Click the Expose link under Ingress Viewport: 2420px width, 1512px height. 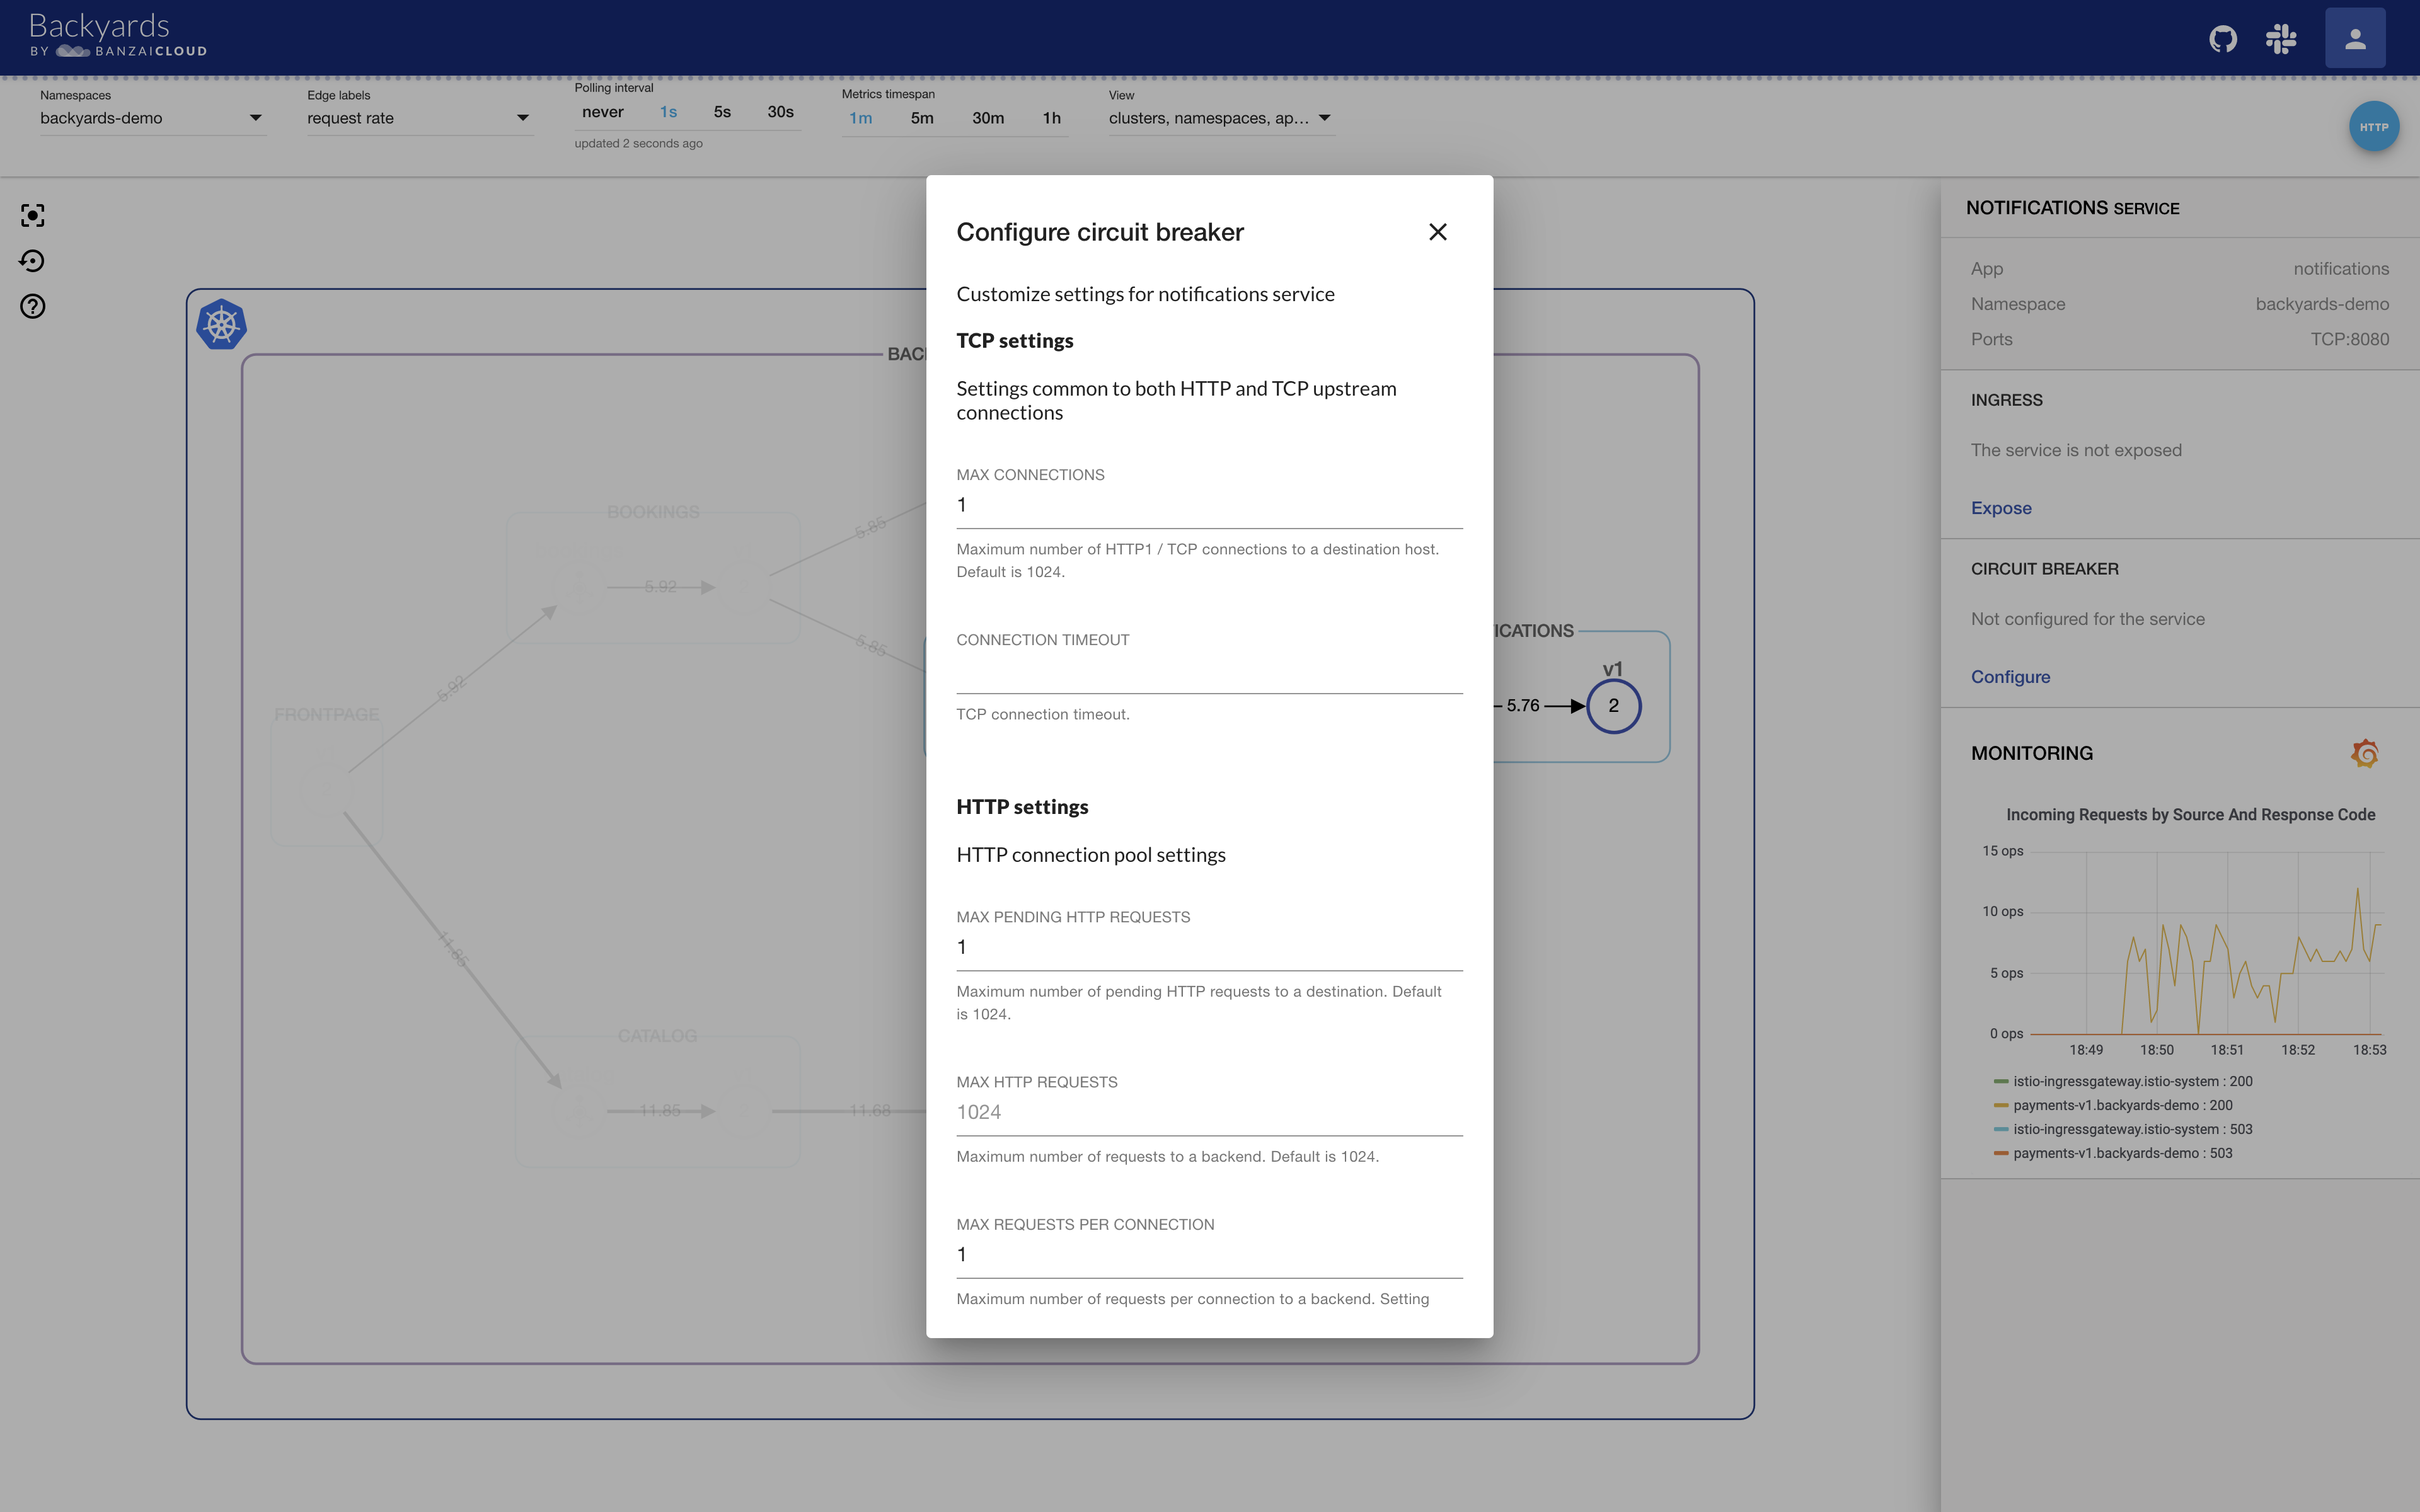(x=2000, y=508)
